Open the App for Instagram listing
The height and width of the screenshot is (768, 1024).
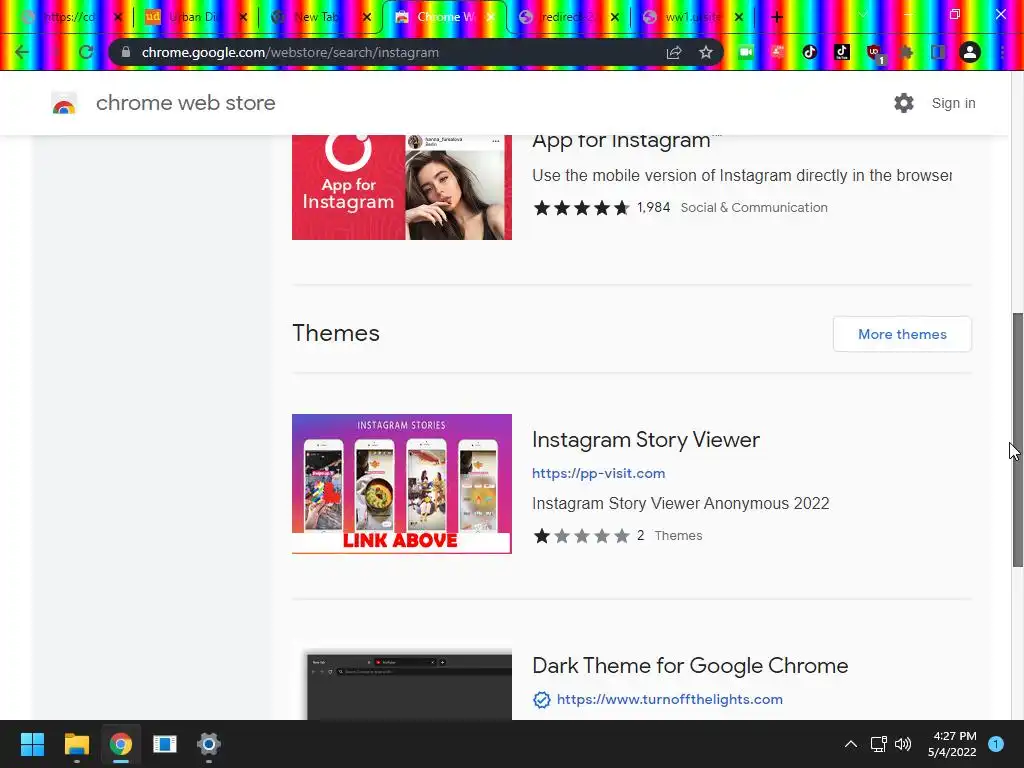tap(620, 140)
